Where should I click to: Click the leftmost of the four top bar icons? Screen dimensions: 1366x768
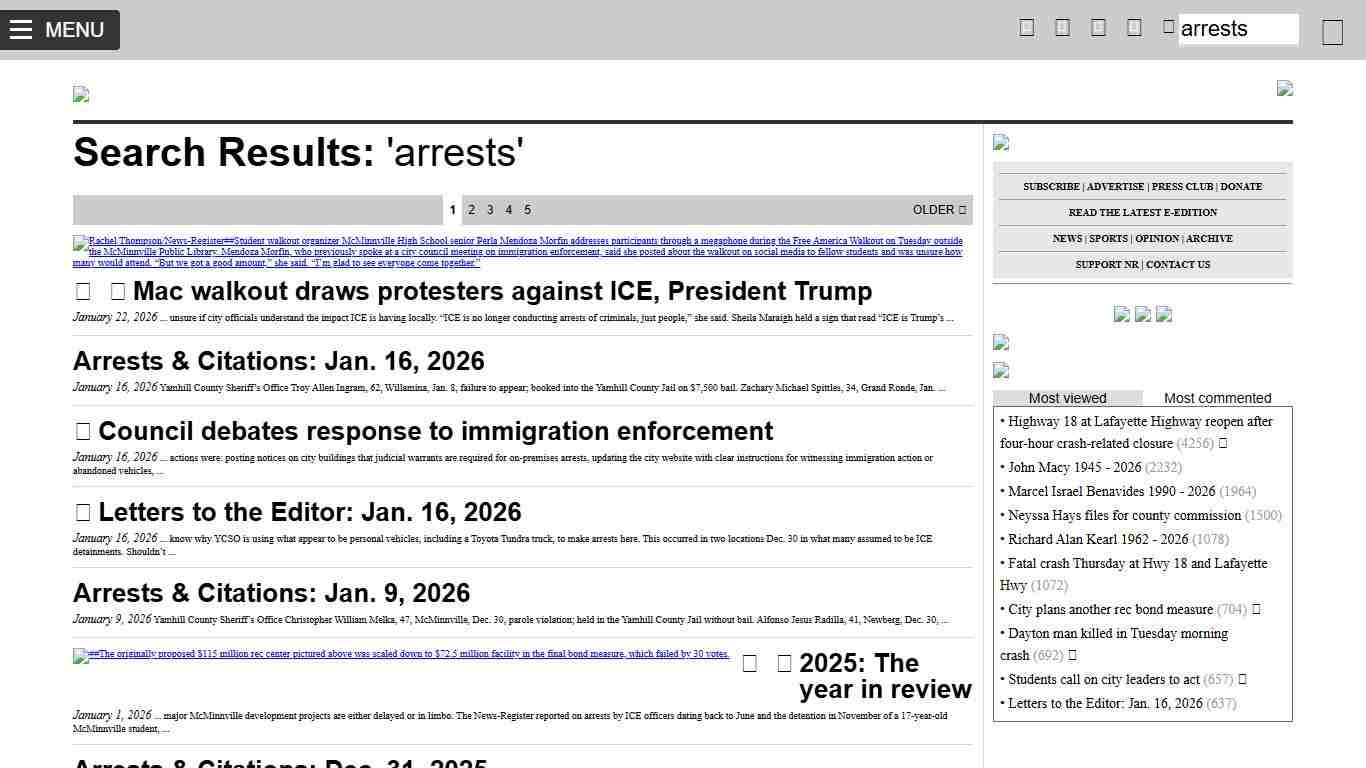point(1026,28)
